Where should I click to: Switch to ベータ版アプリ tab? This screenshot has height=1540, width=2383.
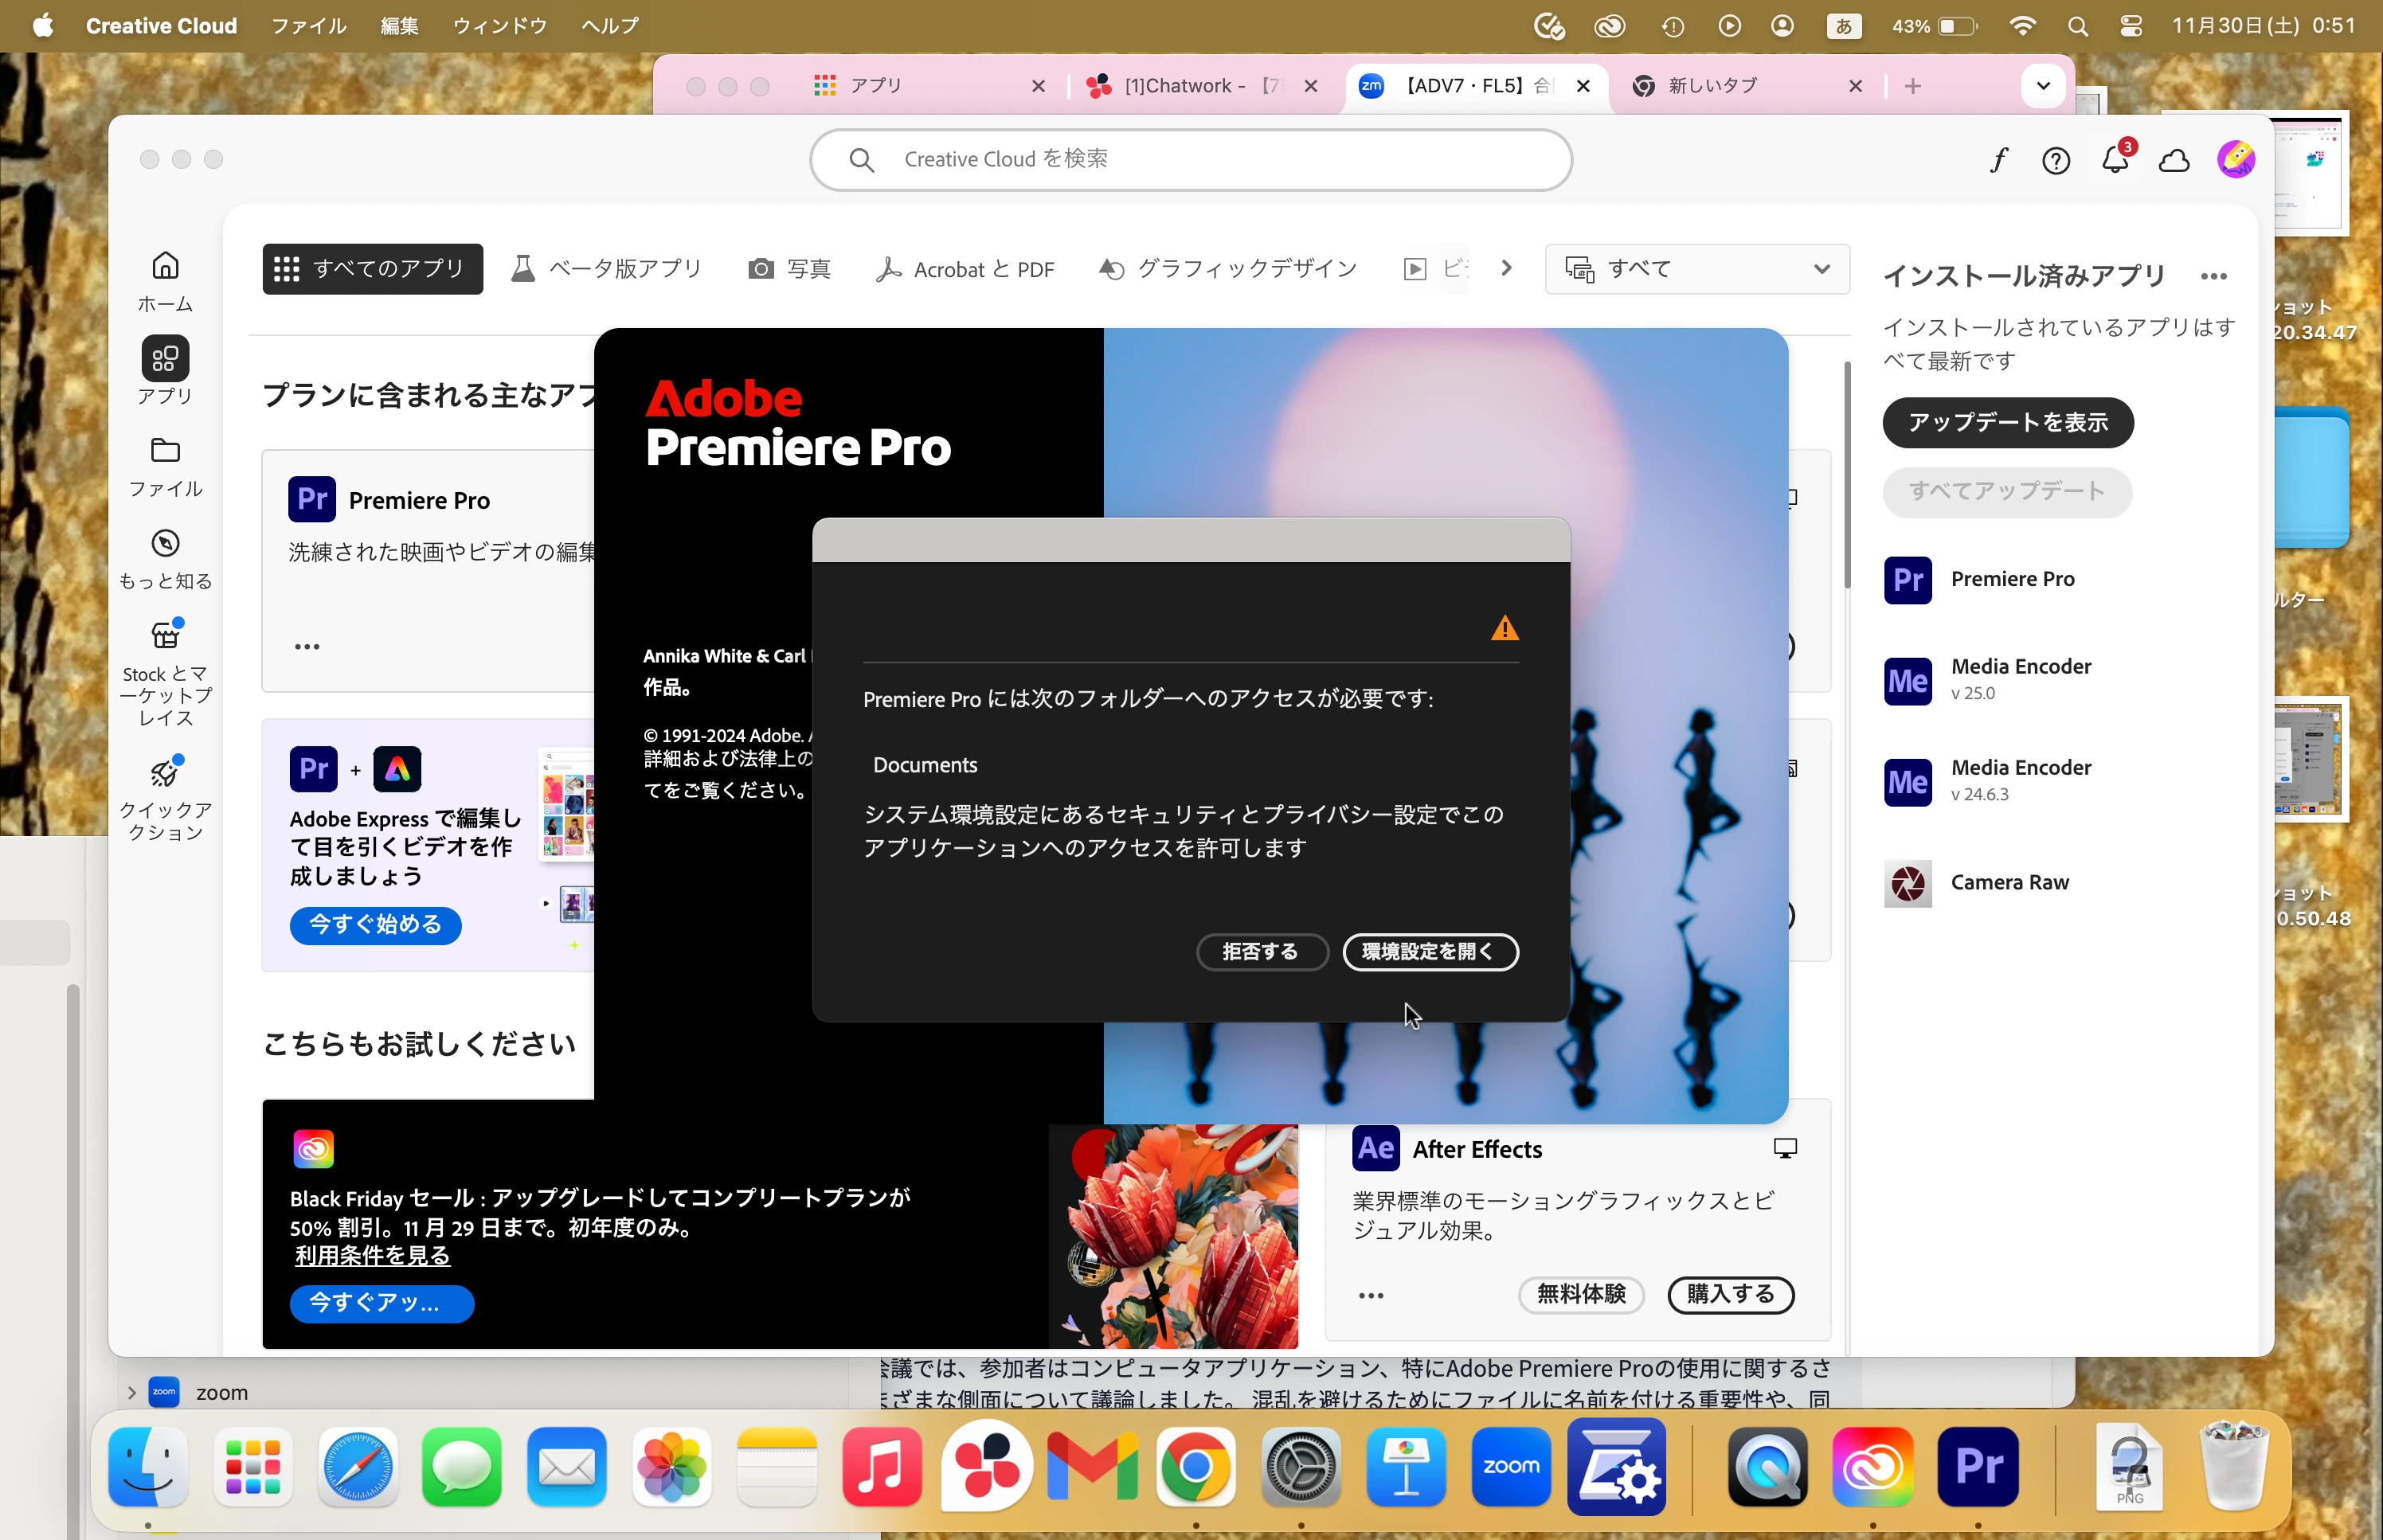(x=607, y=268)
